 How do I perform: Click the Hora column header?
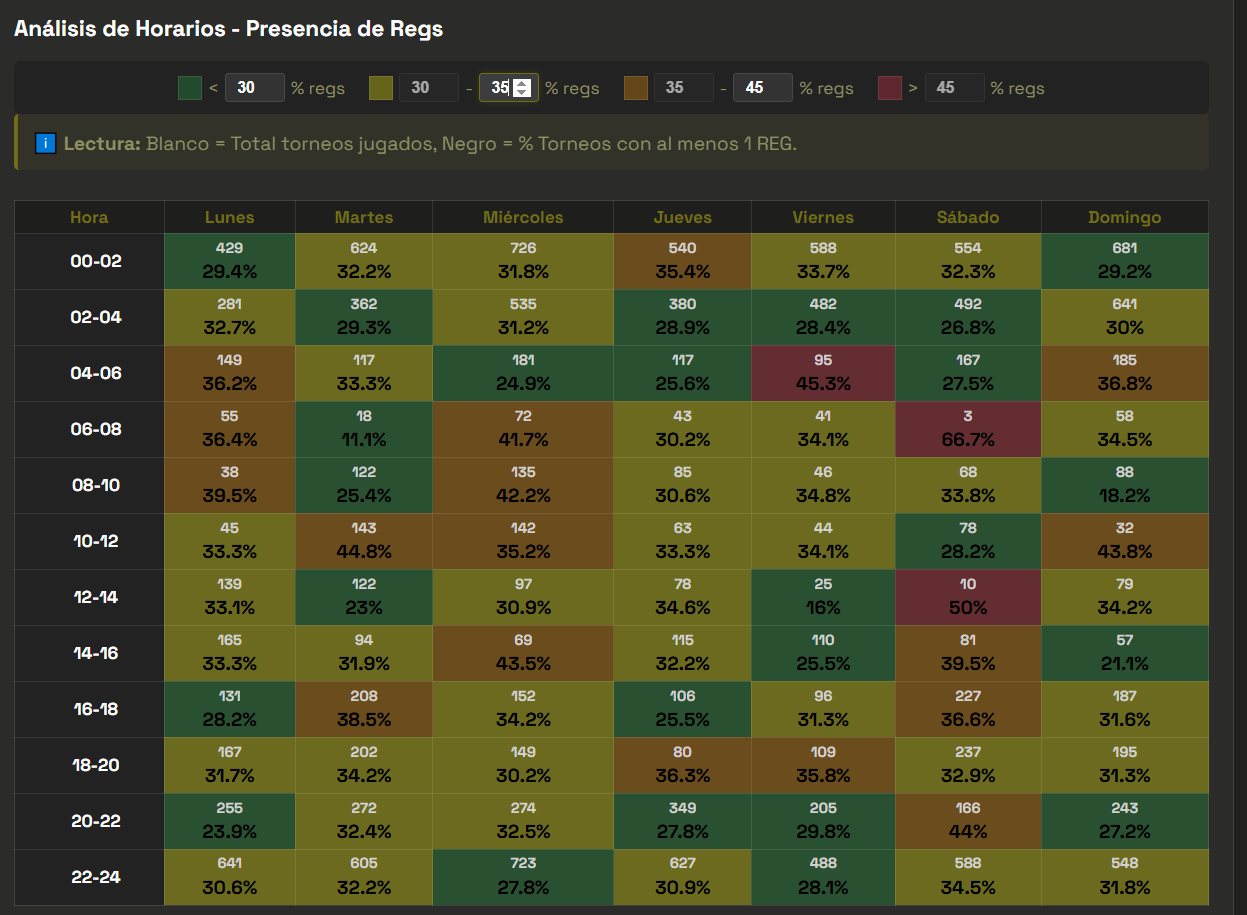[x=89, y=217]
